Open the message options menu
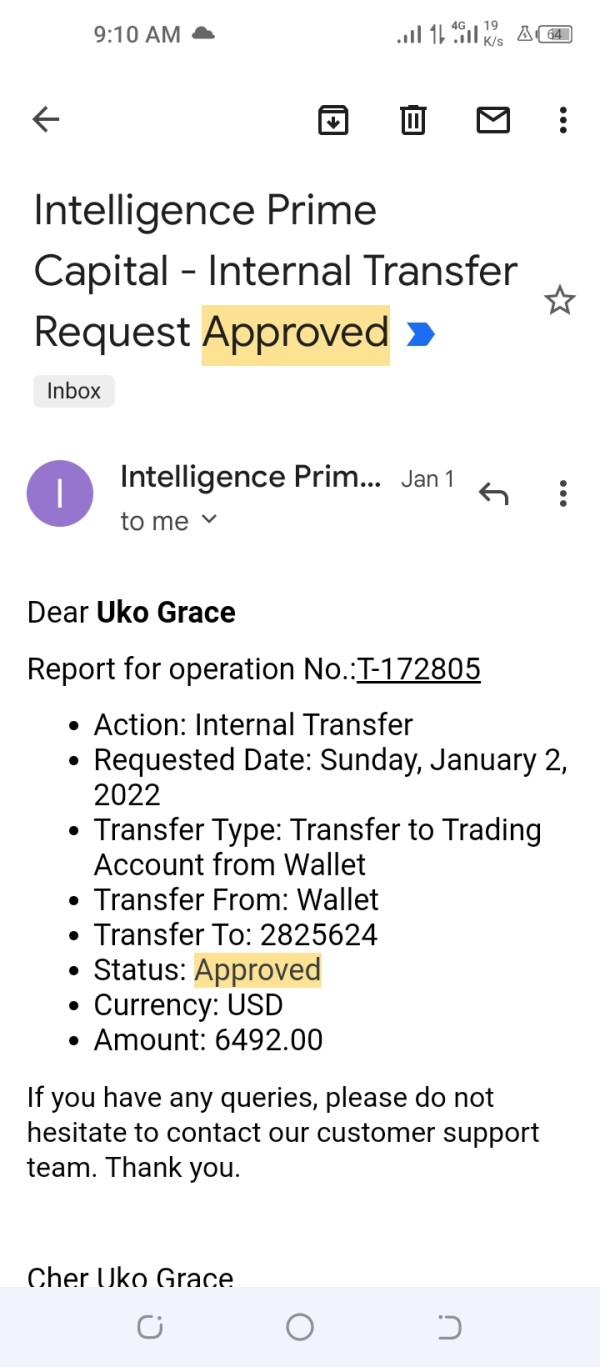 tap(563, 493)
